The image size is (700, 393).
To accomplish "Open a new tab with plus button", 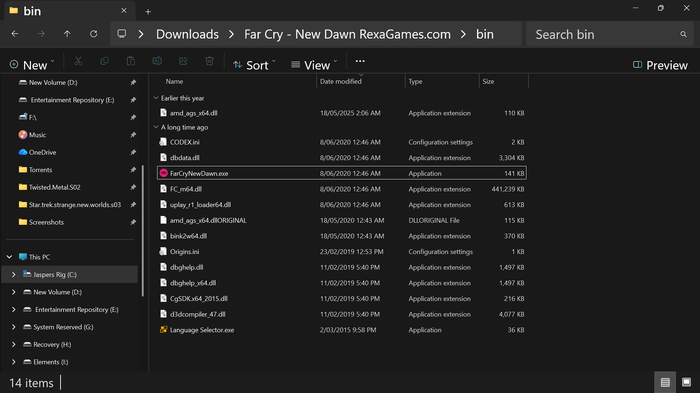I will click(148, 12).
